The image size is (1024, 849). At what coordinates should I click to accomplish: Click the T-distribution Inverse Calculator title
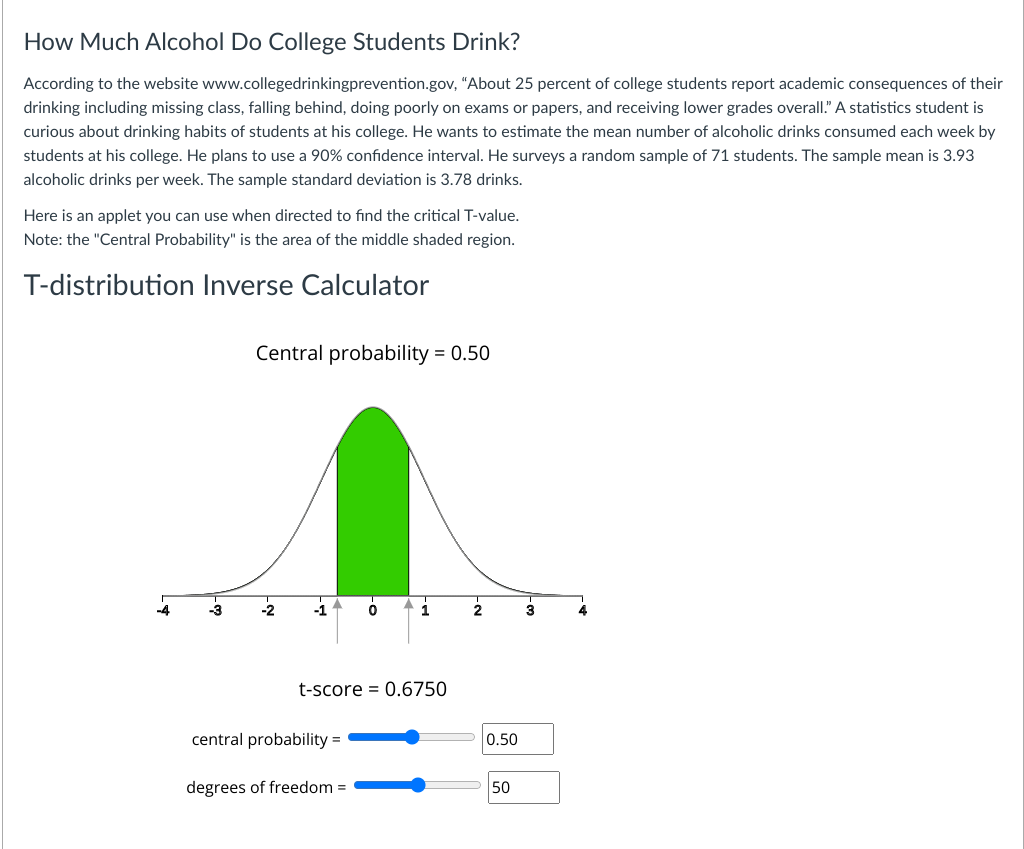(227, 285)
